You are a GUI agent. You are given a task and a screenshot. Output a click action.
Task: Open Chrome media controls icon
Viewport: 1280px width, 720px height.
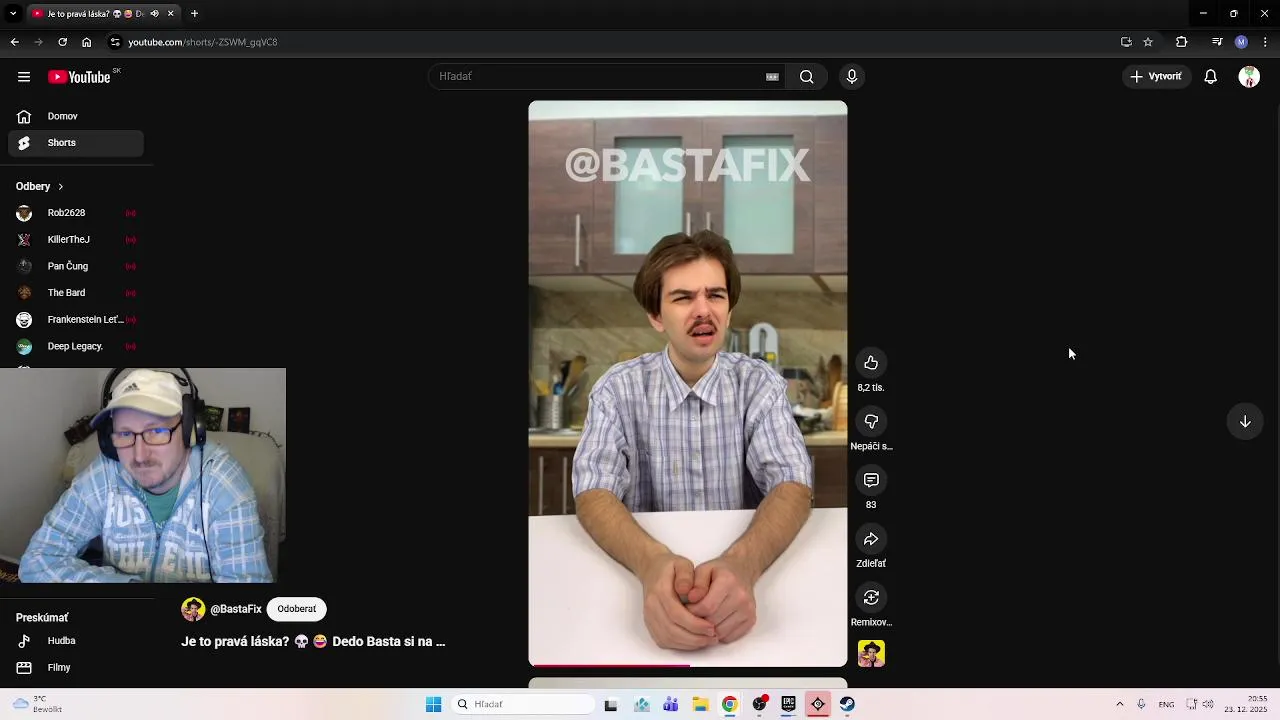[1217, 42]
